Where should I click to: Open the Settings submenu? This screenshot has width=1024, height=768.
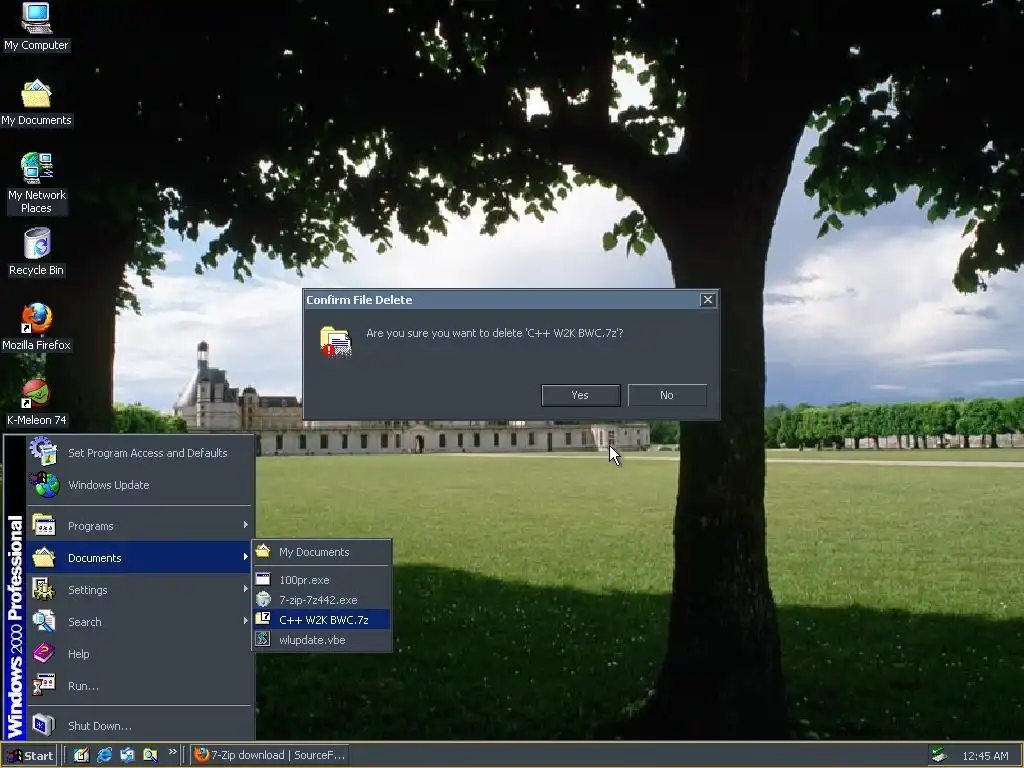pos(139,590)
